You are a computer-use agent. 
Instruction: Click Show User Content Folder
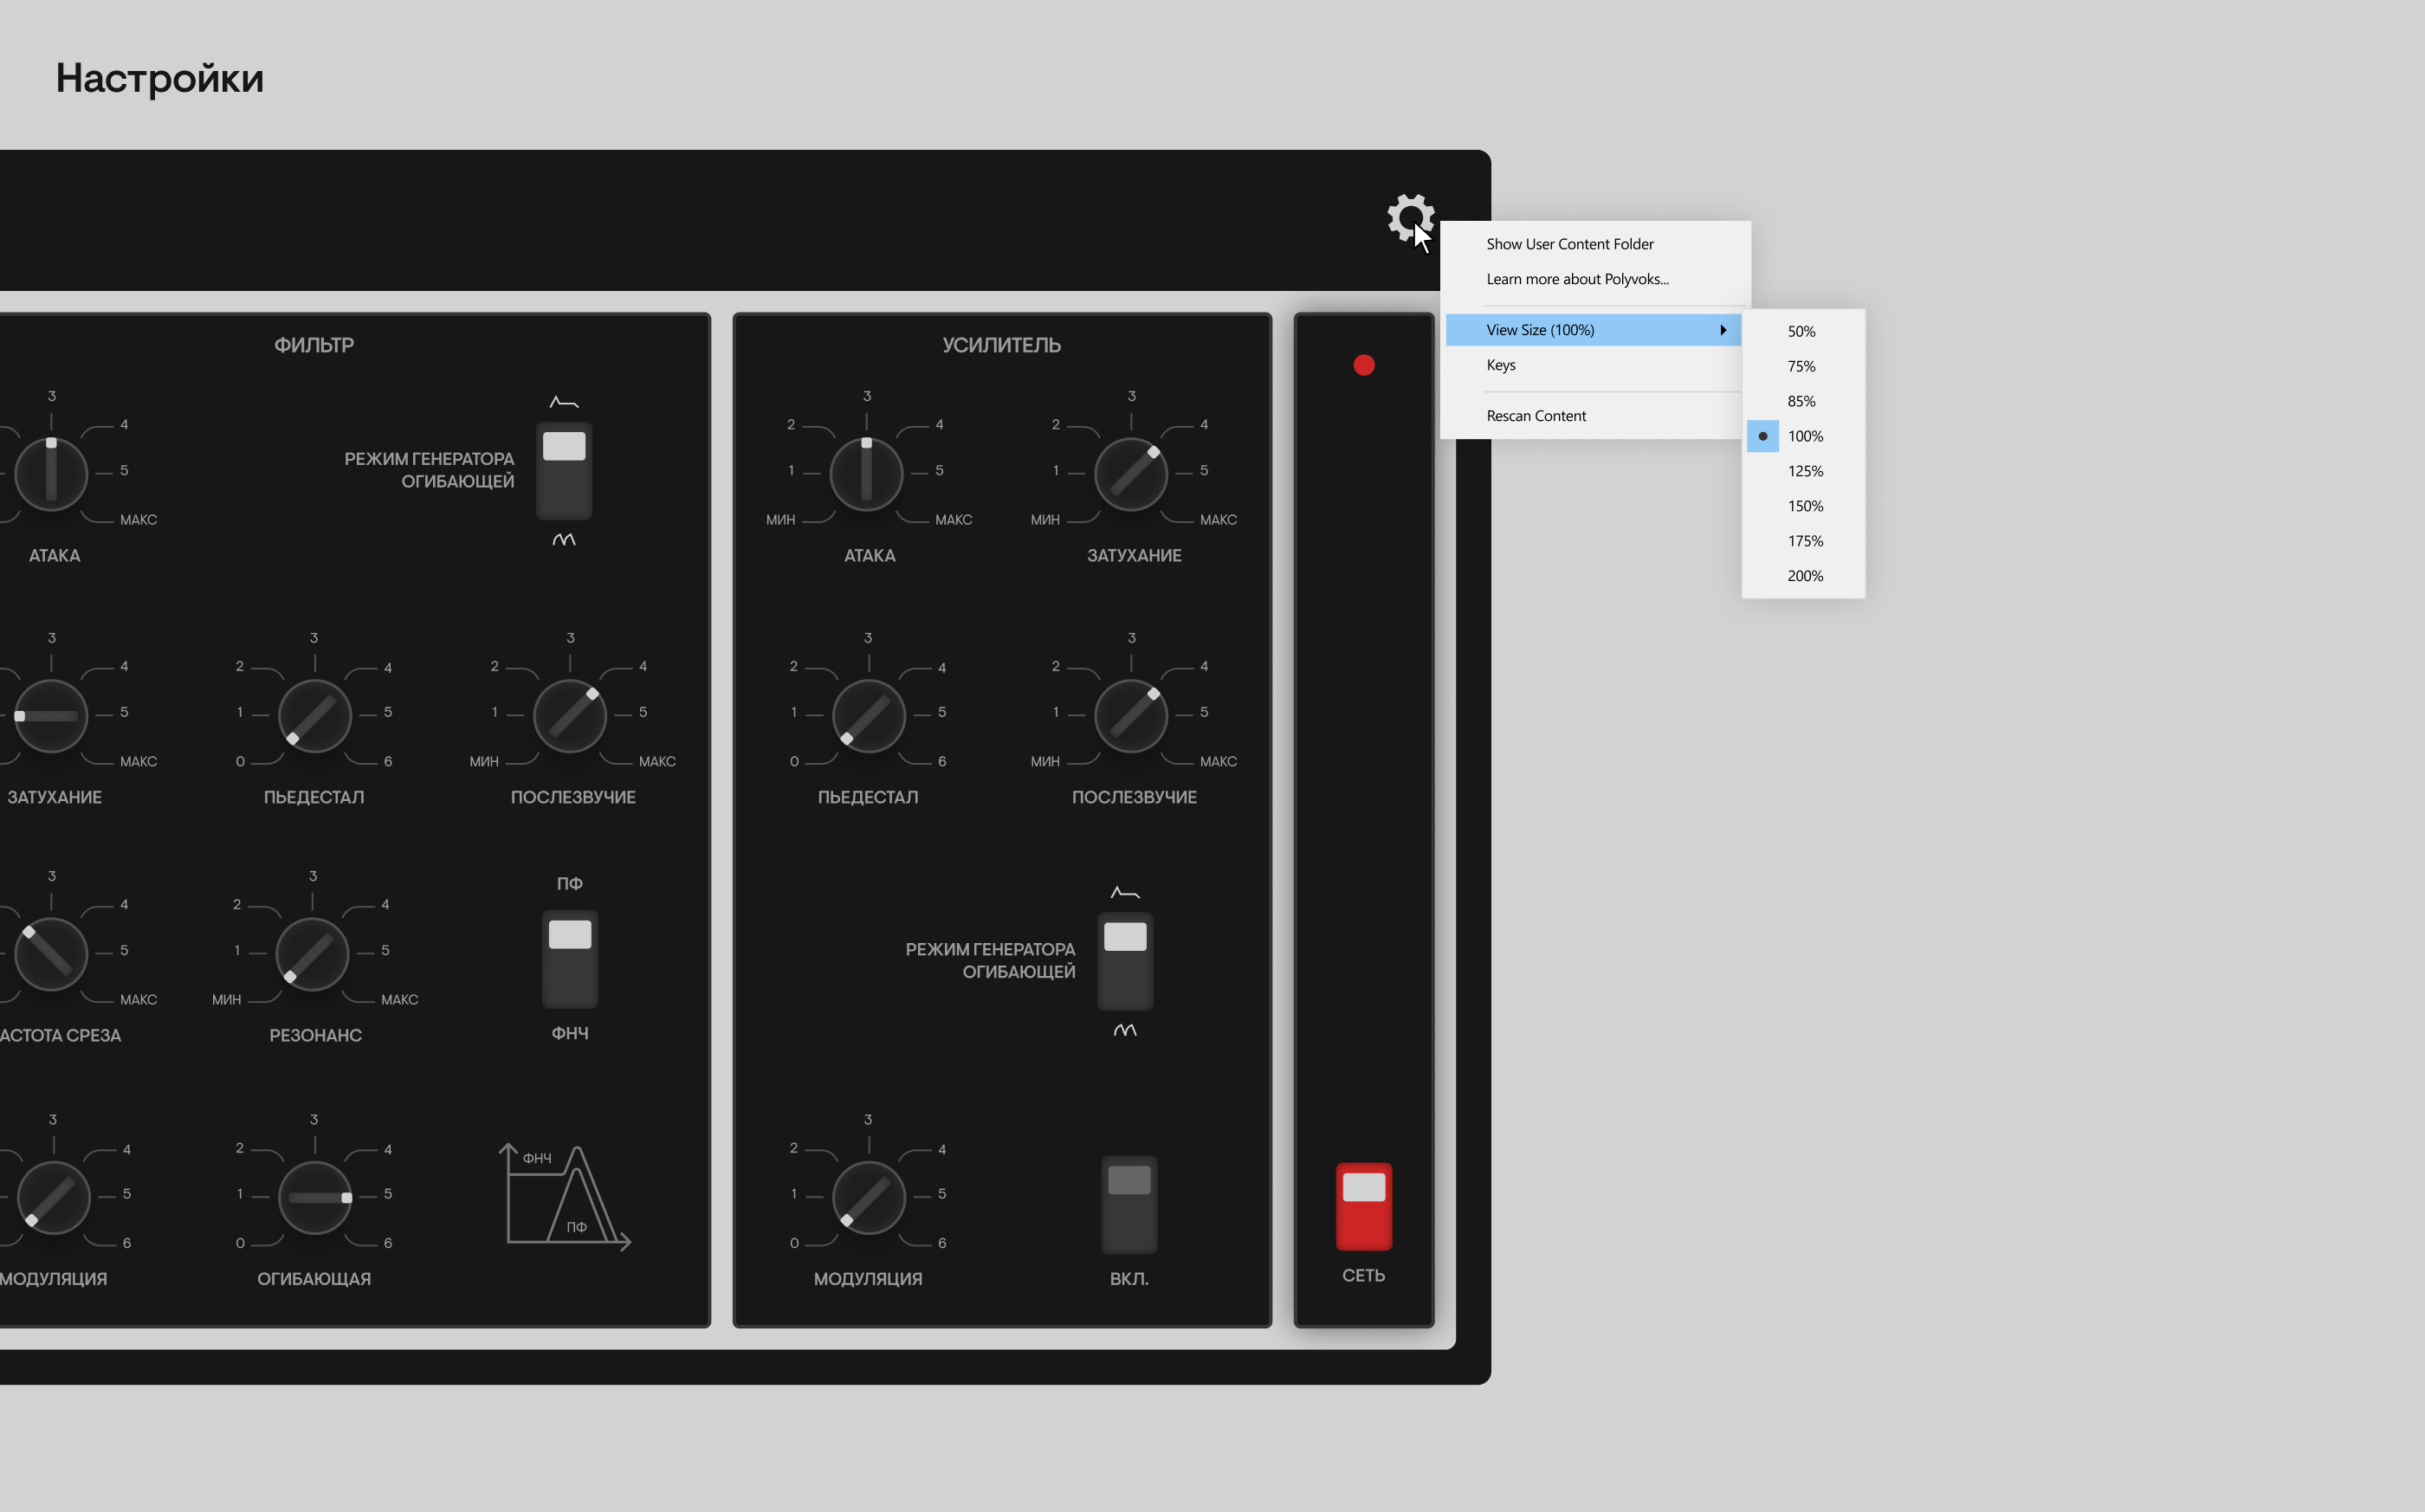point(1570,243)
